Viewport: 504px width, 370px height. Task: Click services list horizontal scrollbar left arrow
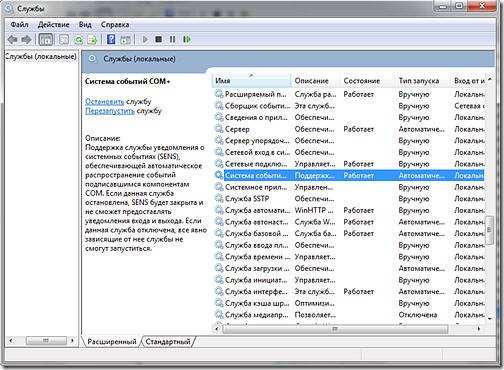[x=217, y=329]
